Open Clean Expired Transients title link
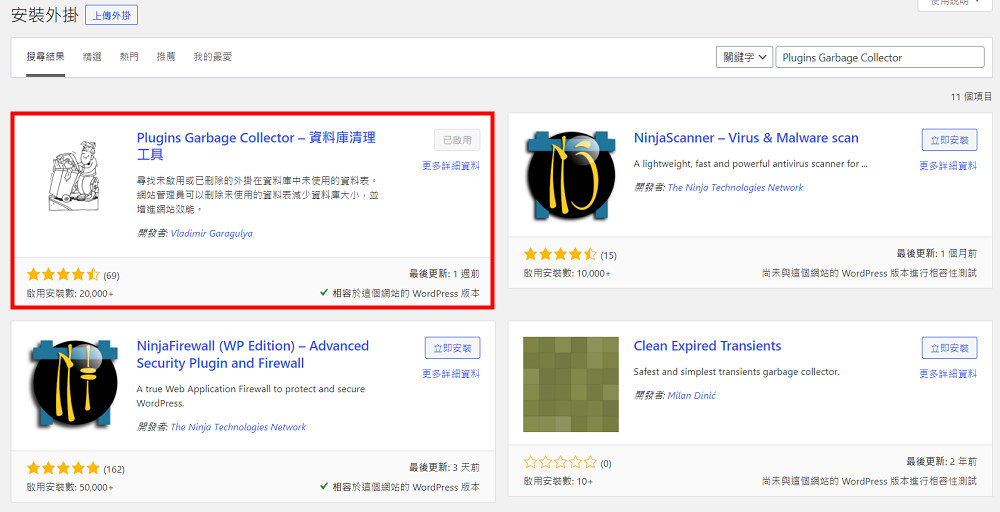Viewport: 1000px width, 512px height. coord(707,346)
